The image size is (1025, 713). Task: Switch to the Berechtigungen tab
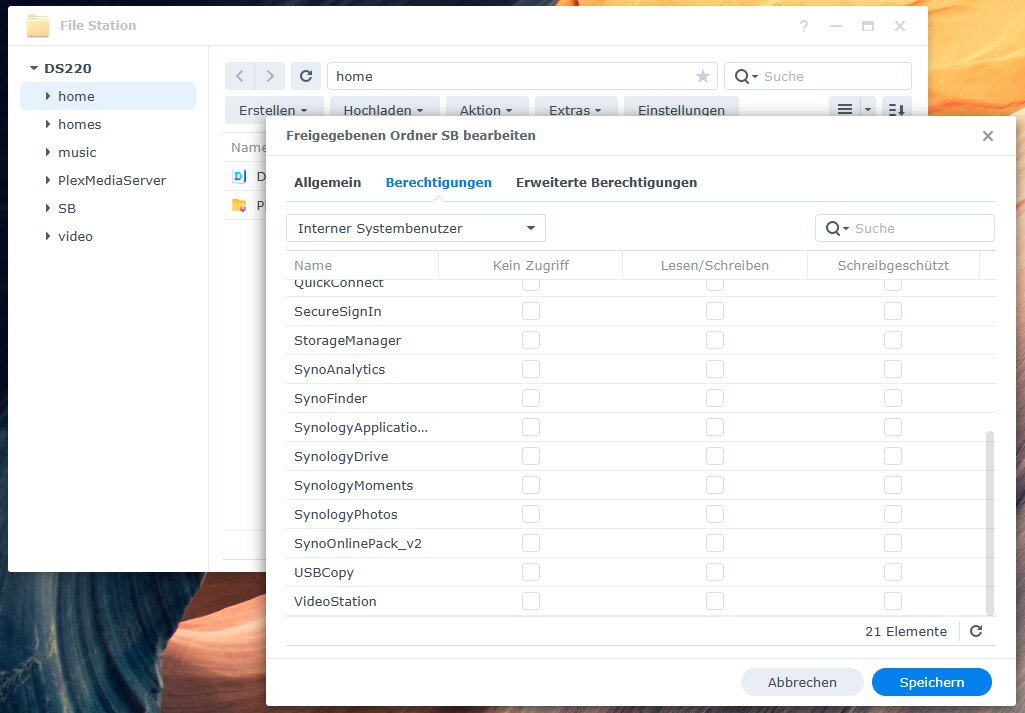(439, 182)
